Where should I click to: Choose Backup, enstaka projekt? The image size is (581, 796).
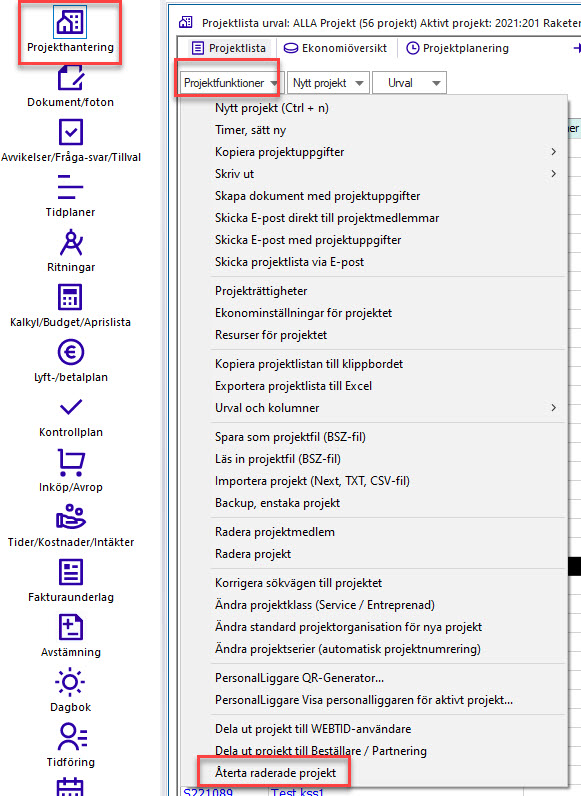pos(277,503)
